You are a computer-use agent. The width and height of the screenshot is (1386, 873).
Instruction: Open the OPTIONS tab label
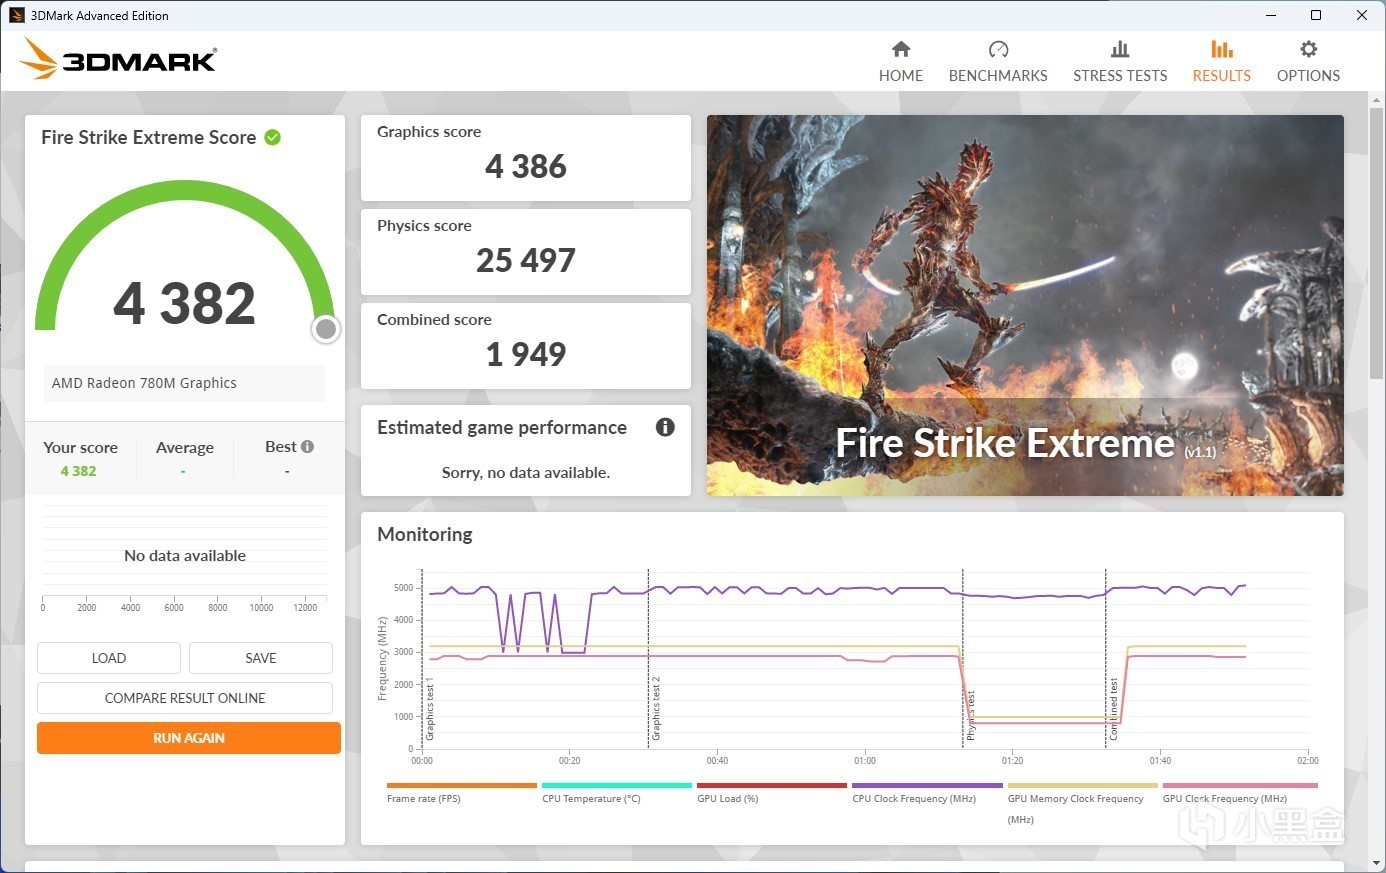point(1308,76)
